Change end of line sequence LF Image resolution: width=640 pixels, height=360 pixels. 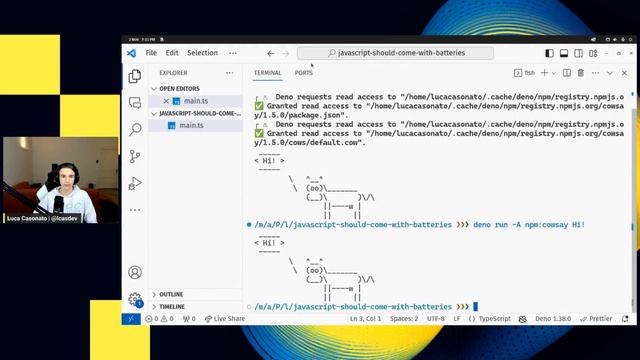456,319
